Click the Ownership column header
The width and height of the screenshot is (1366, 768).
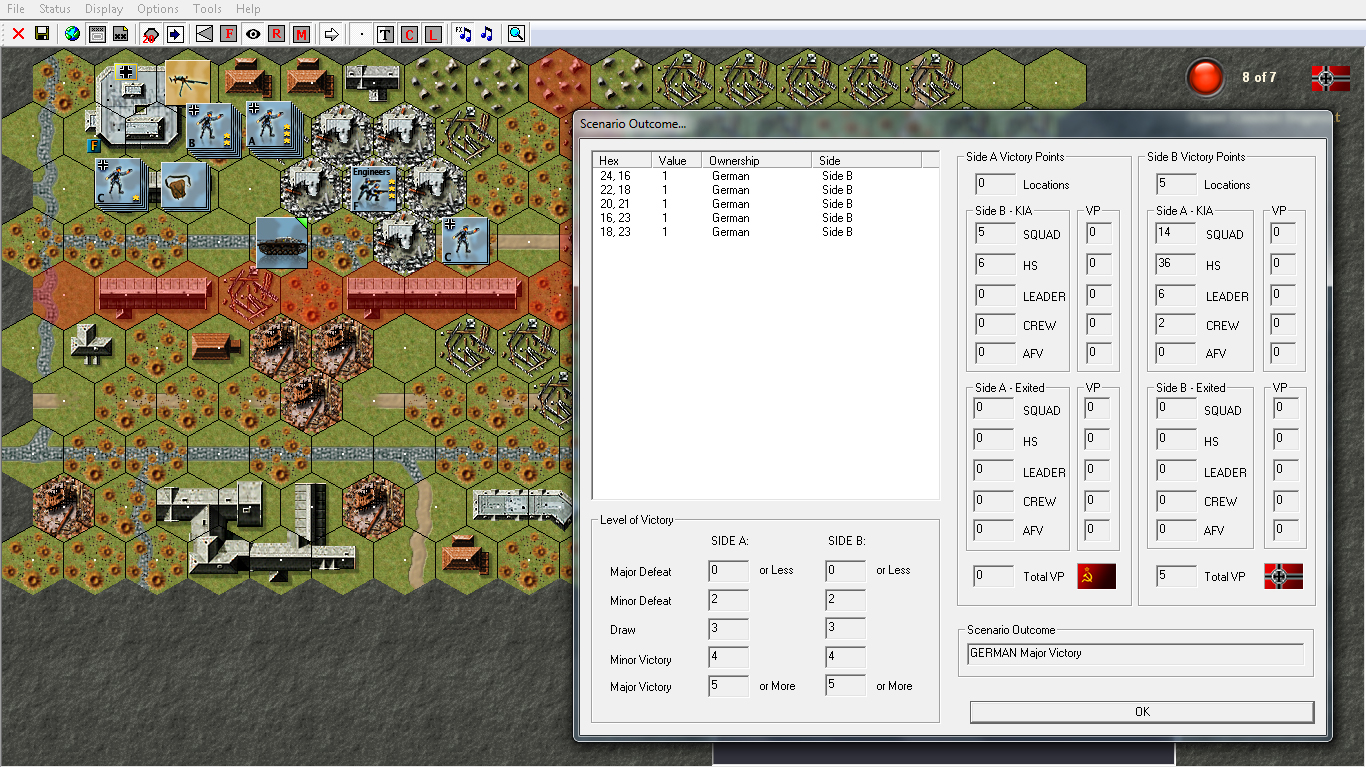(x=757, y=160)
